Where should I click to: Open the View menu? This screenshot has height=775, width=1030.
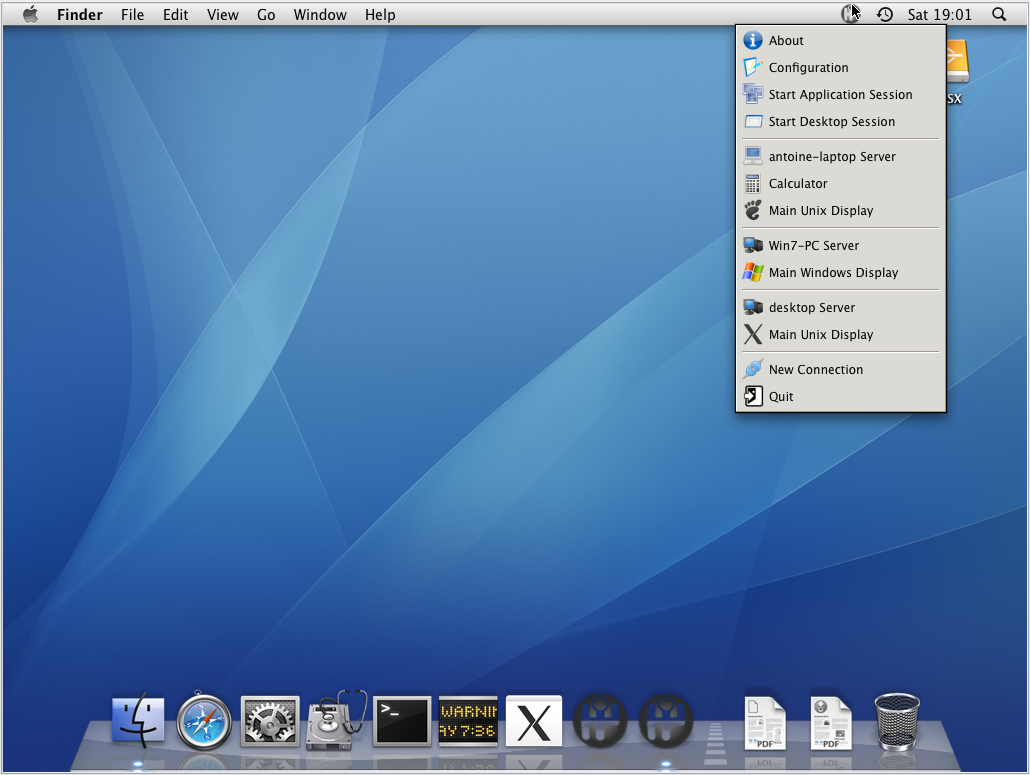point(223,14)
